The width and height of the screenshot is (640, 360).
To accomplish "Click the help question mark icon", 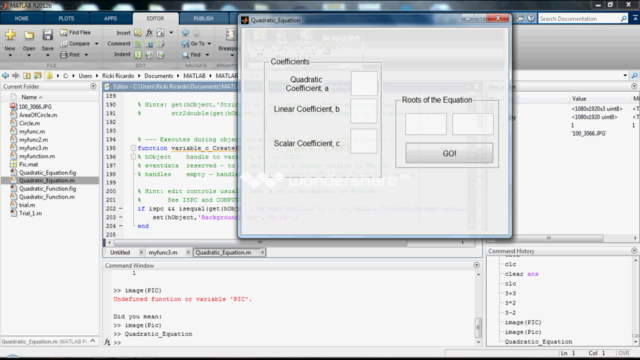I will click(x=531, y=18).
